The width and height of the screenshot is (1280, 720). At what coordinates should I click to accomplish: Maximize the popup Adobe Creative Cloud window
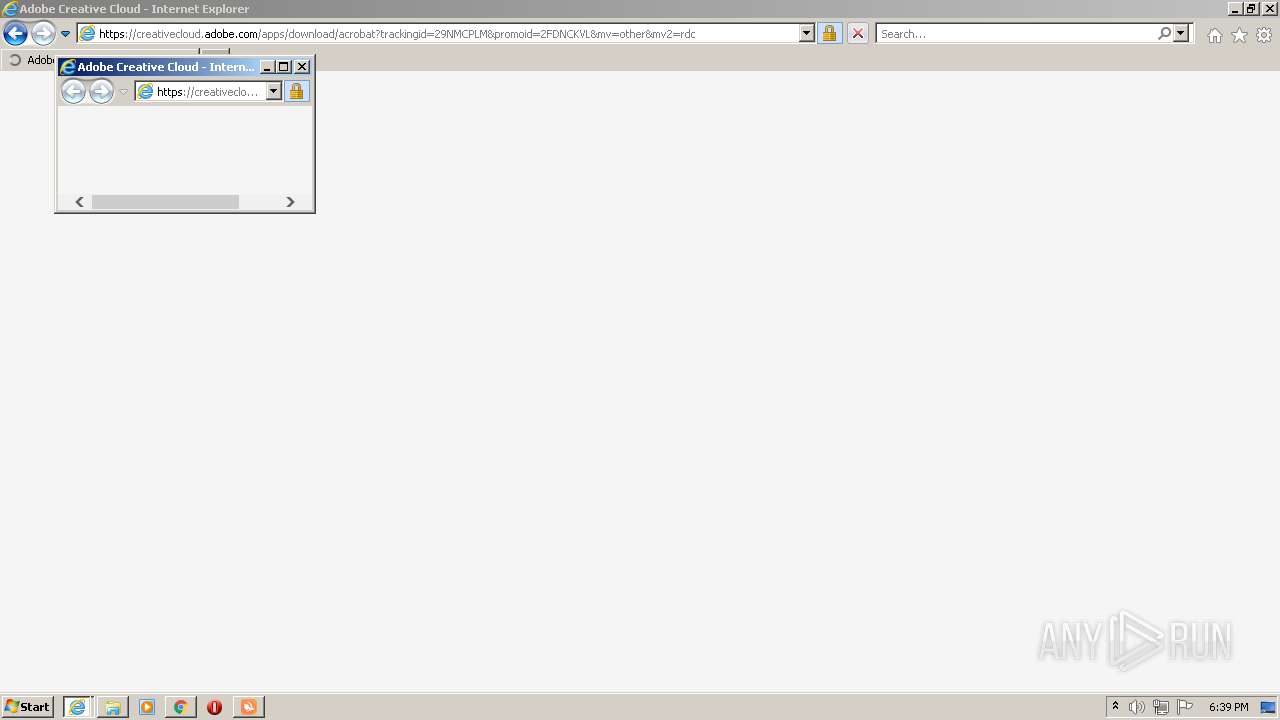click(283, 67)
